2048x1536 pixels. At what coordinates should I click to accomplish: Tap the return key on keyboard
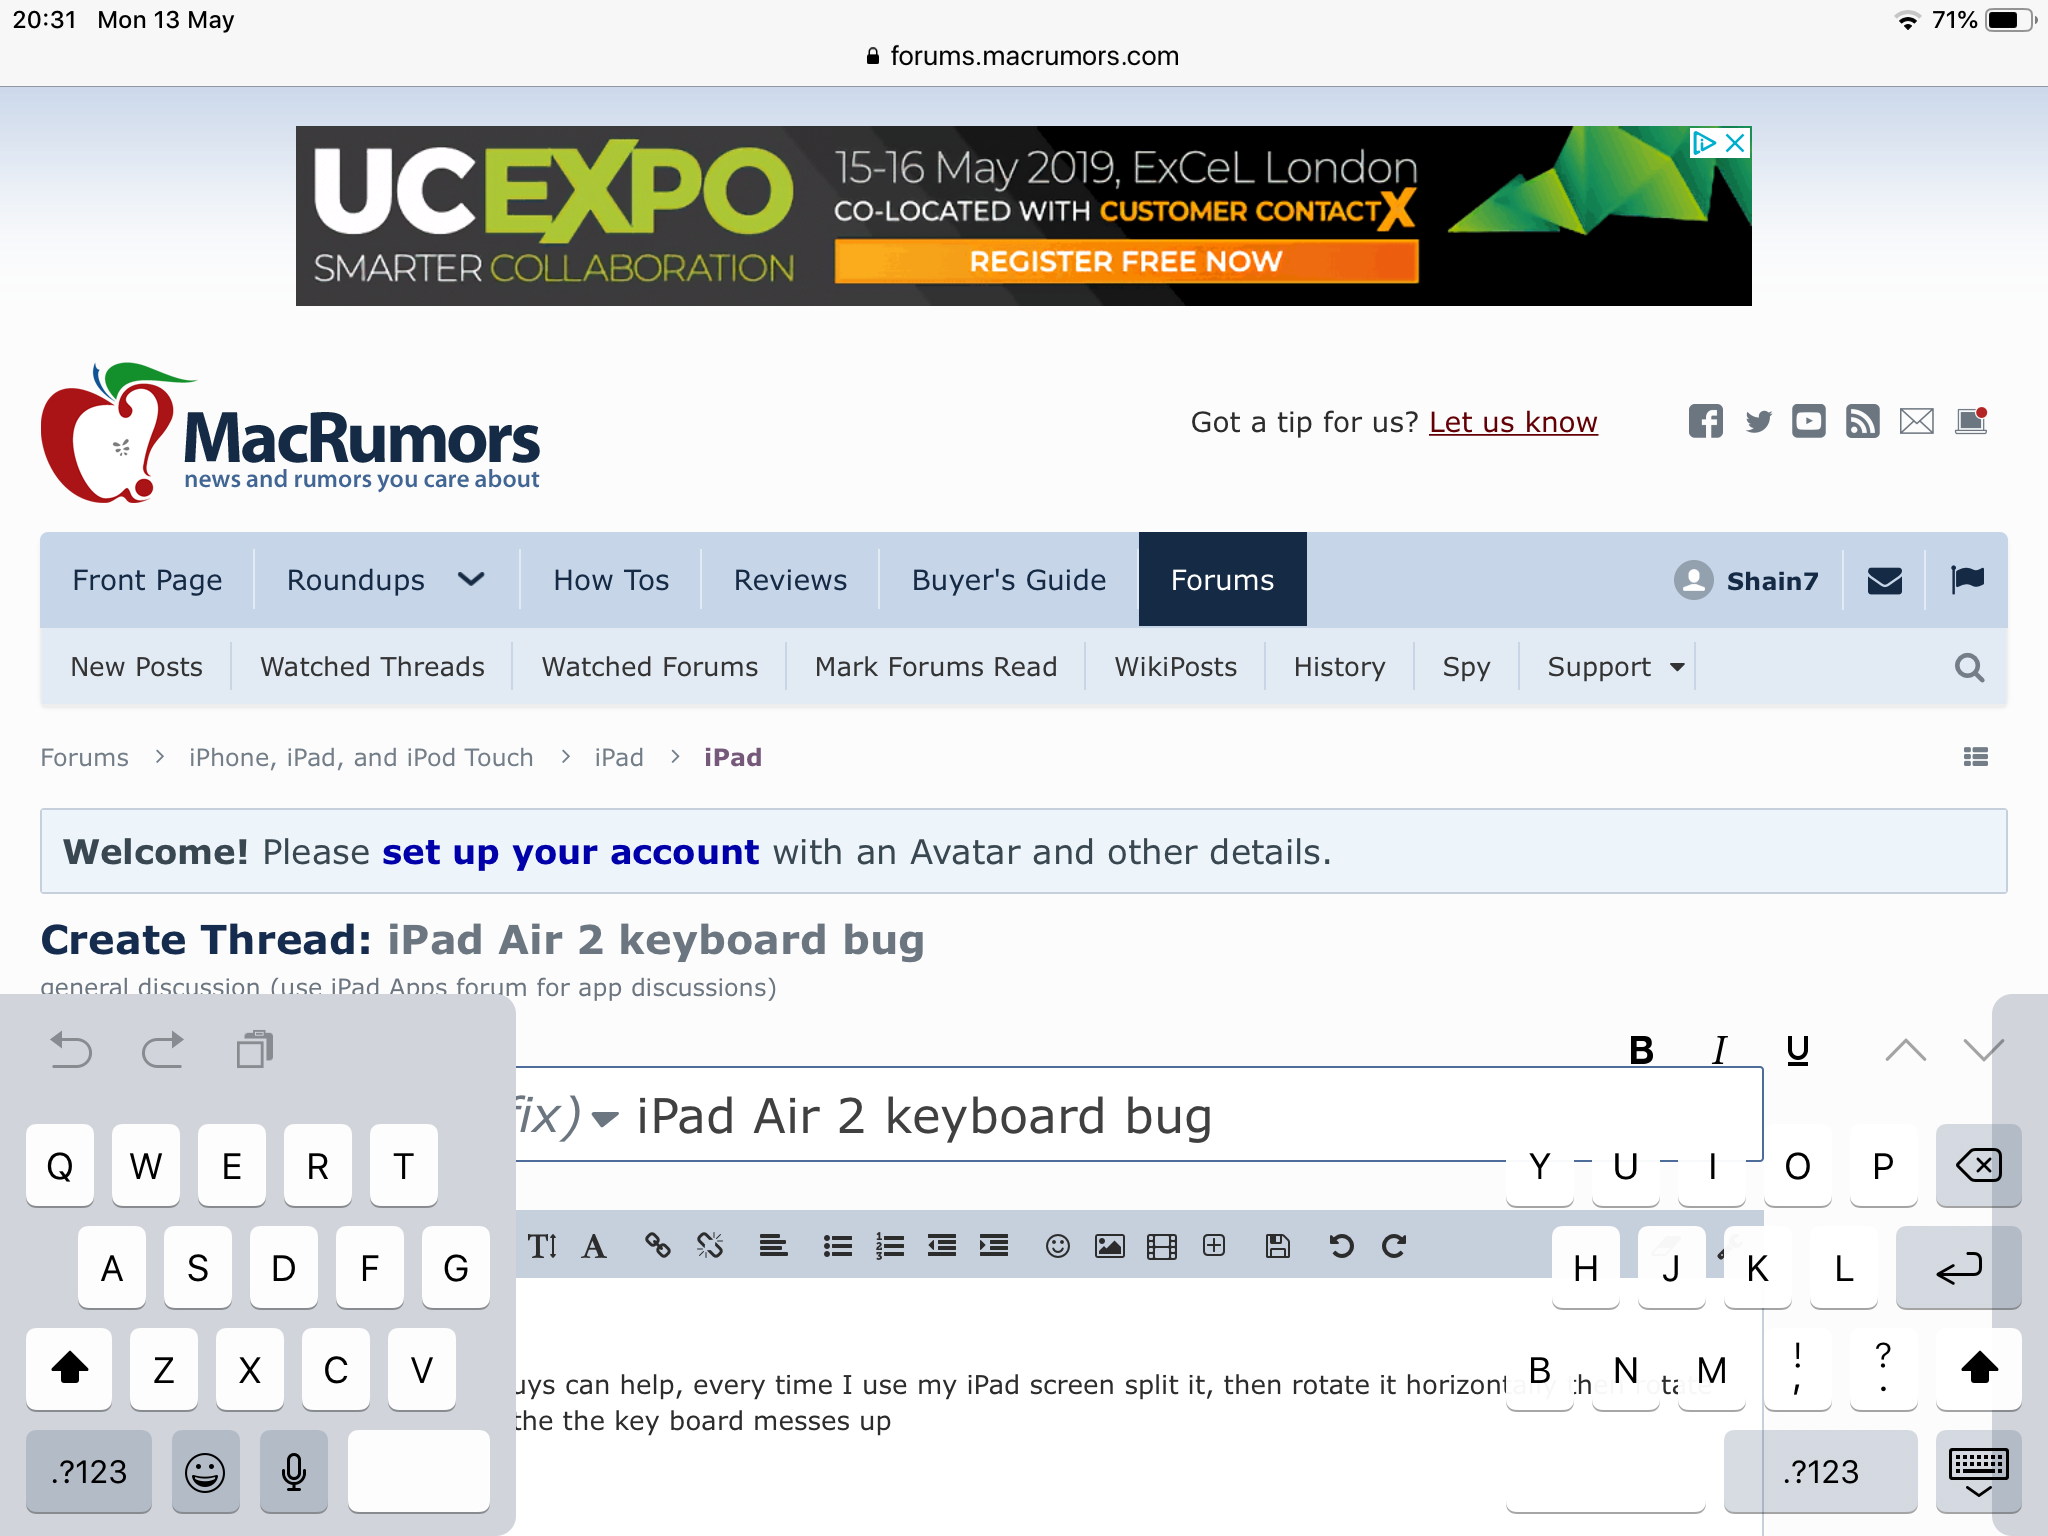(x=1958, y=1267)
